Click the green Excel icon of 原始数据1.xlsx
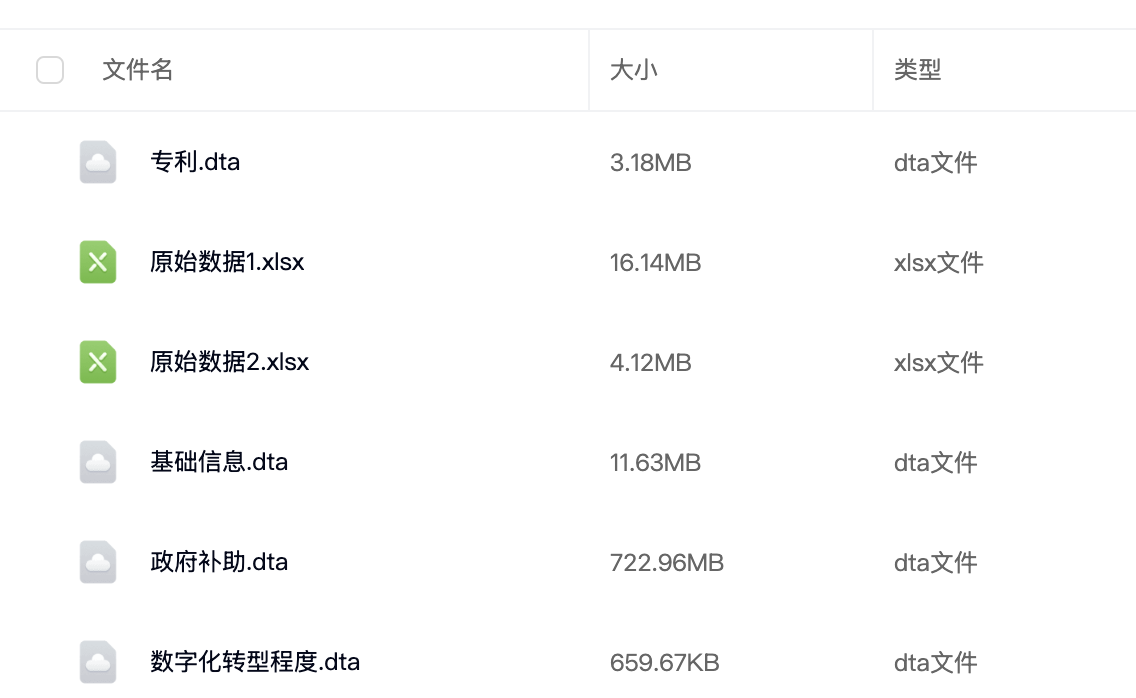 click(x=98, y=262)
